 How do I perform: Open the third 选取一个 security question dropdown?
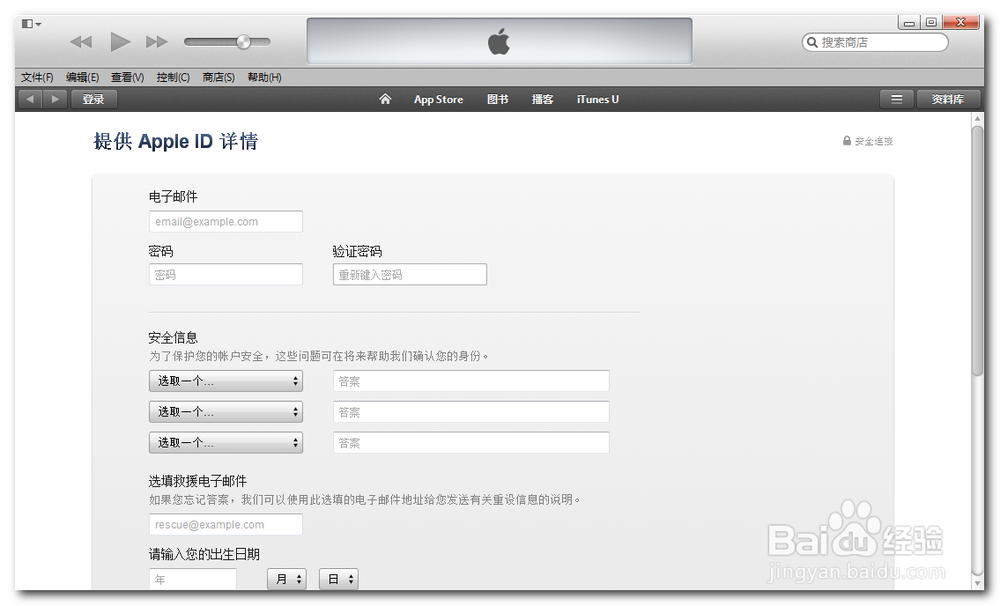pyautogui.click(x=226, y=443)
